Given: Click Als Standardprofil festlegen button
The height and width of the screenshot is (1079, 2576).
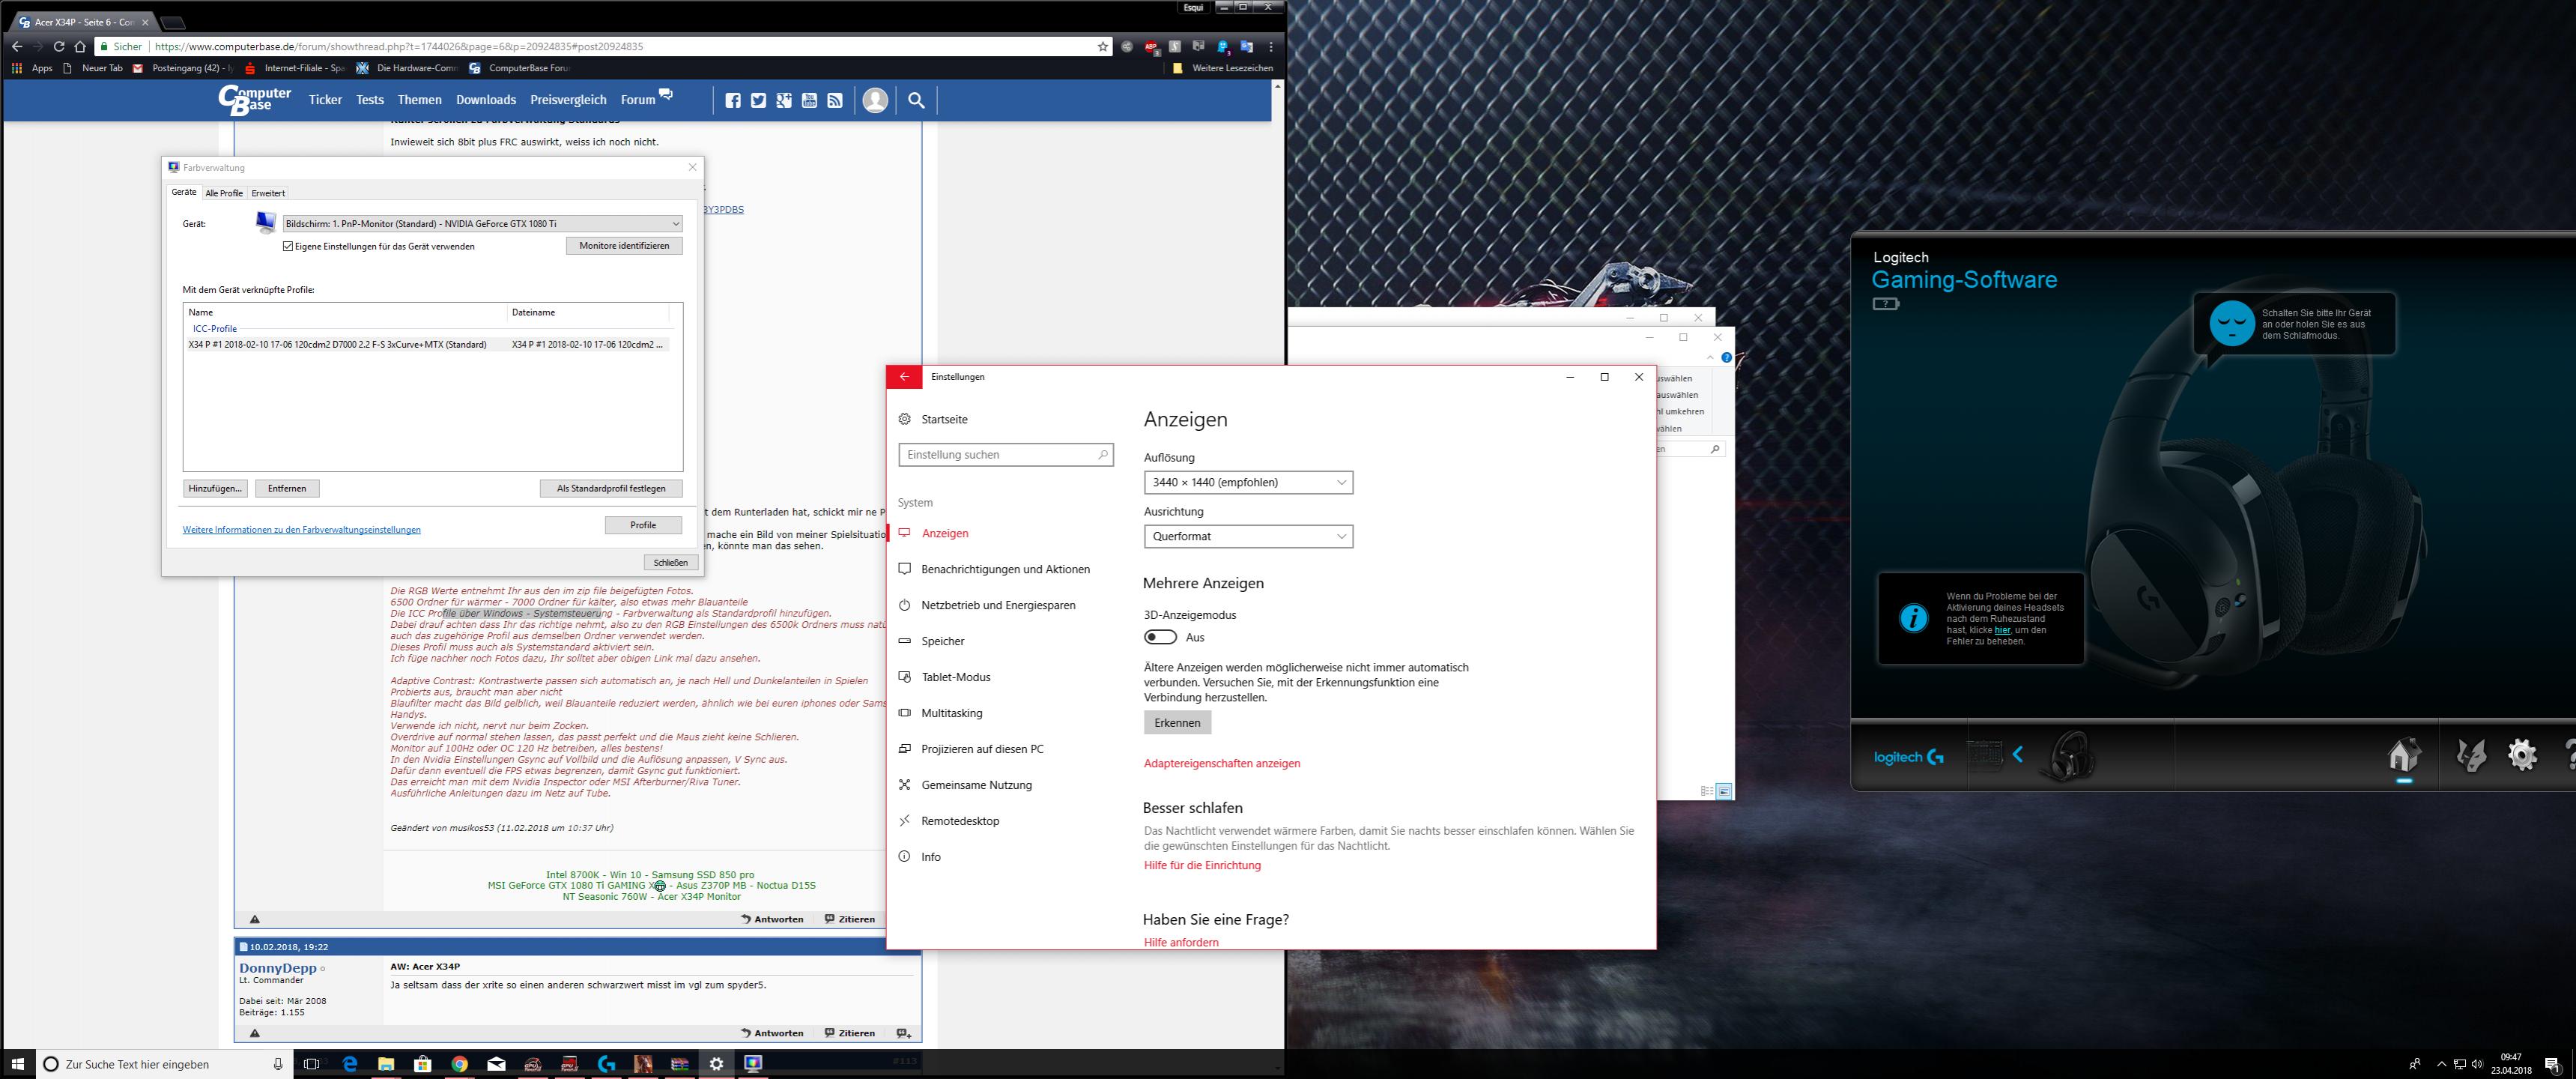Looking at the screenshot, I should click(611, 488).
